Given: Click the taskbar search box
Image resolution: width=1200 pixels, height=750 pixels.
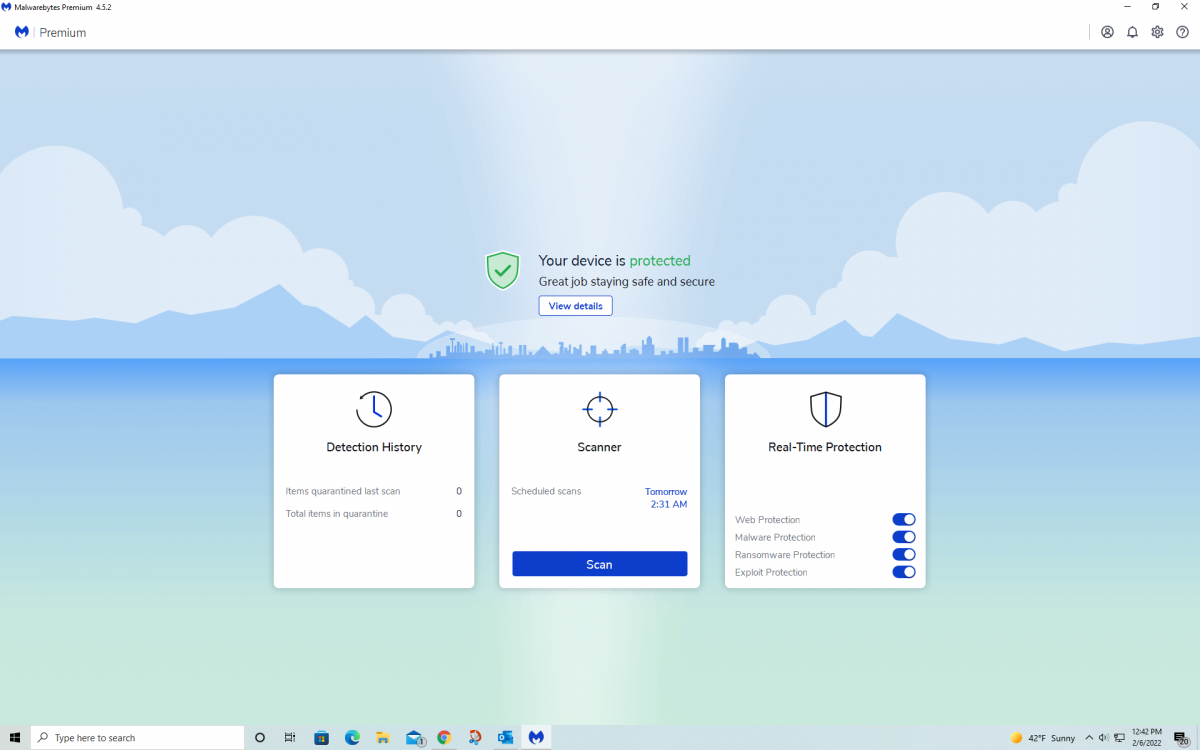Looking at the screenshot, I should 137,738.
